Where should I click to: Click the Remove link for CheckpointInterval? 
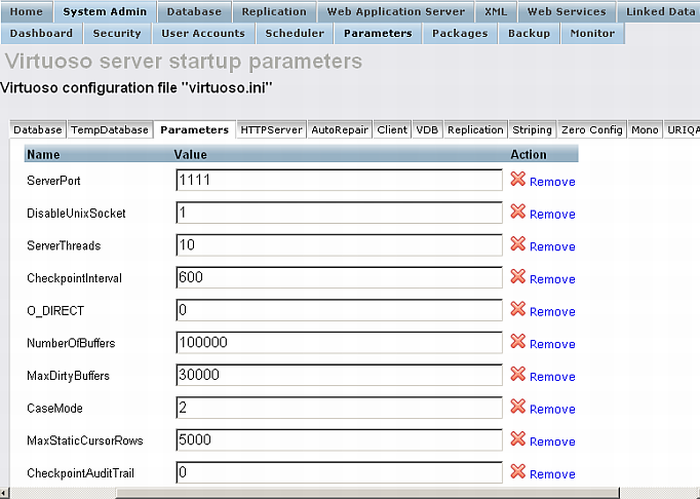click(x=552, y=279)
